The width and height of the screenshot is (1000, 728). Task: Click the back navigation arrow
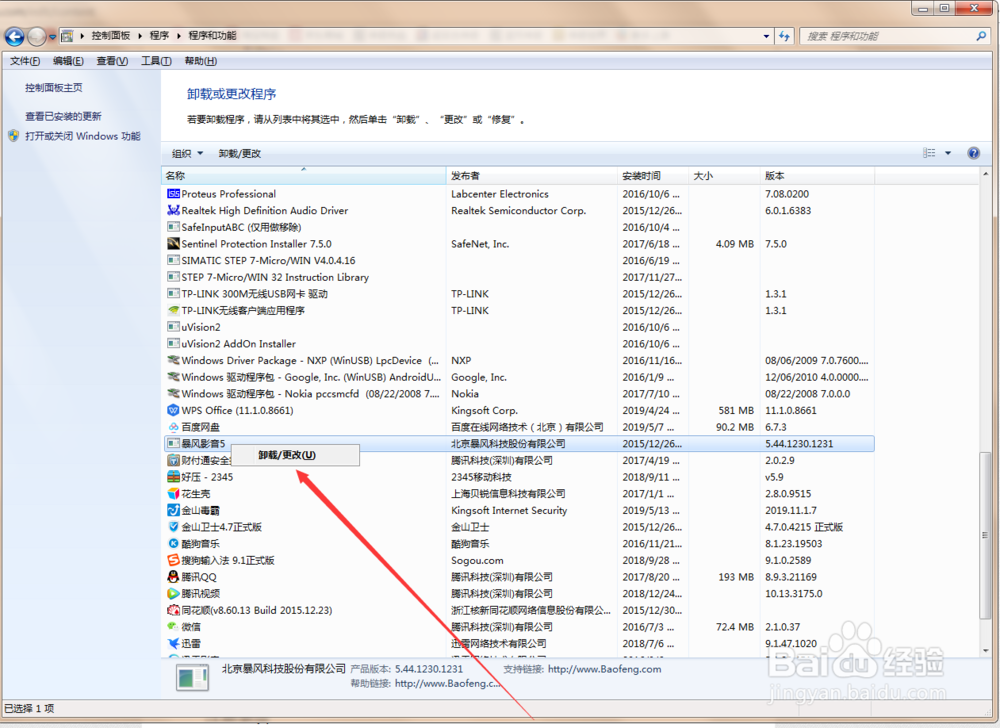pos(15,37)
